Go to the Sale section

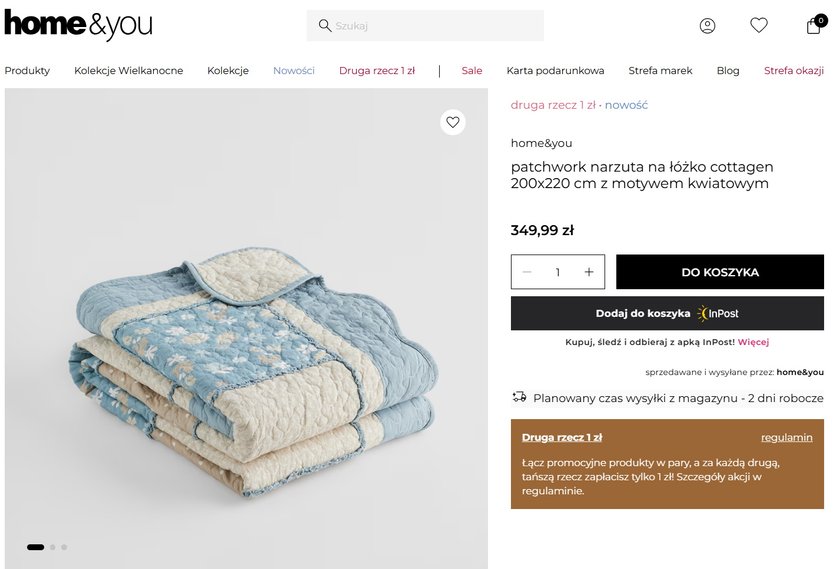pyautogui.click(x=472, y=71)
